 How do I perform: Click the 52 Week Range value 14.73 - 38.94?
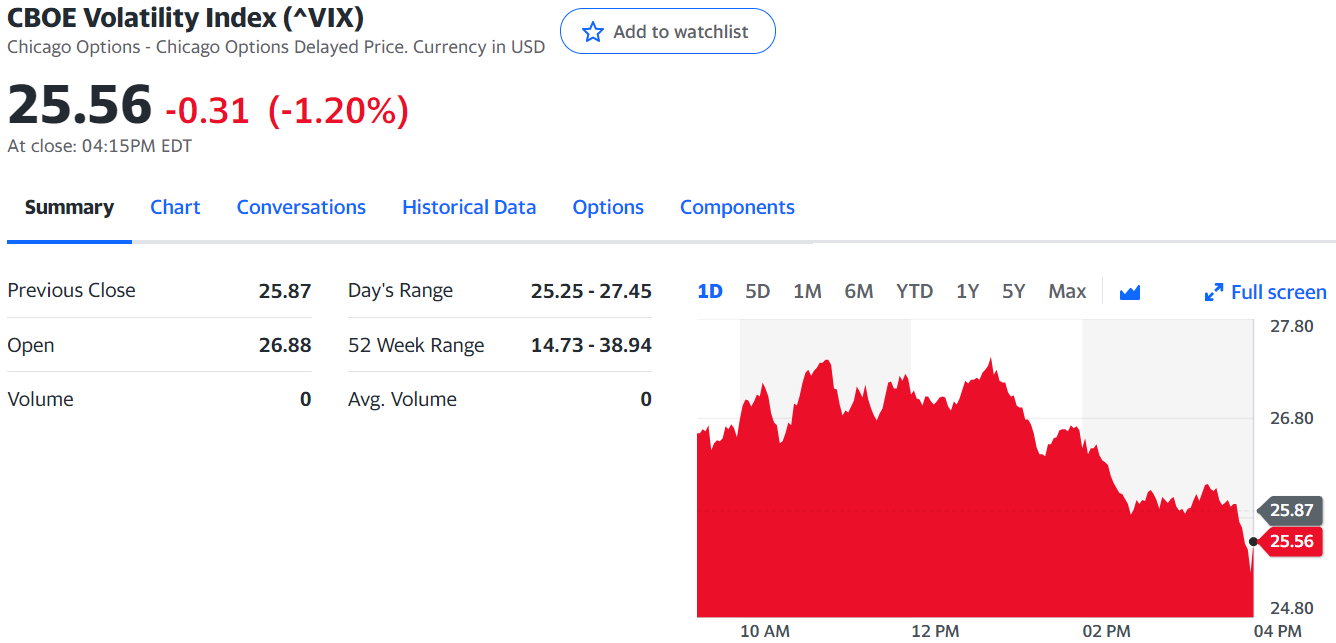[591, 345]
